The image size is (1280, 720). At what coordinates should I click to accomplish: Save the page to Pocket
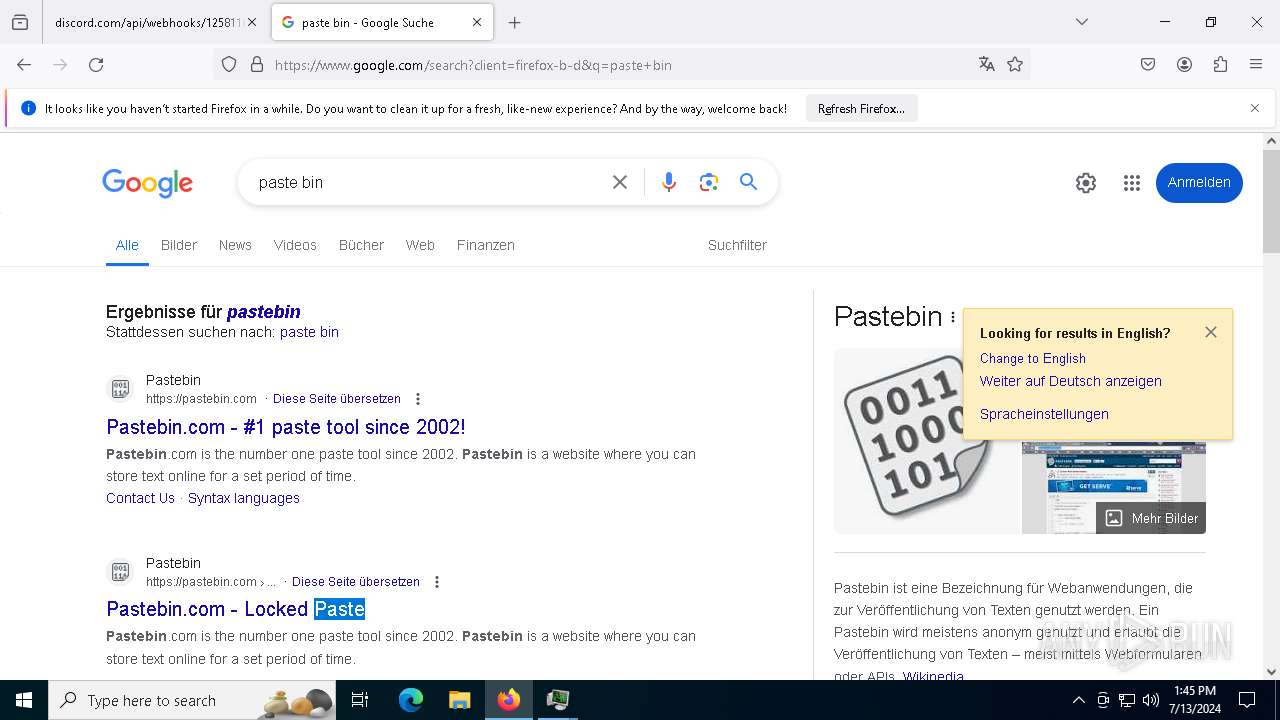click(x=1148, y=65)
